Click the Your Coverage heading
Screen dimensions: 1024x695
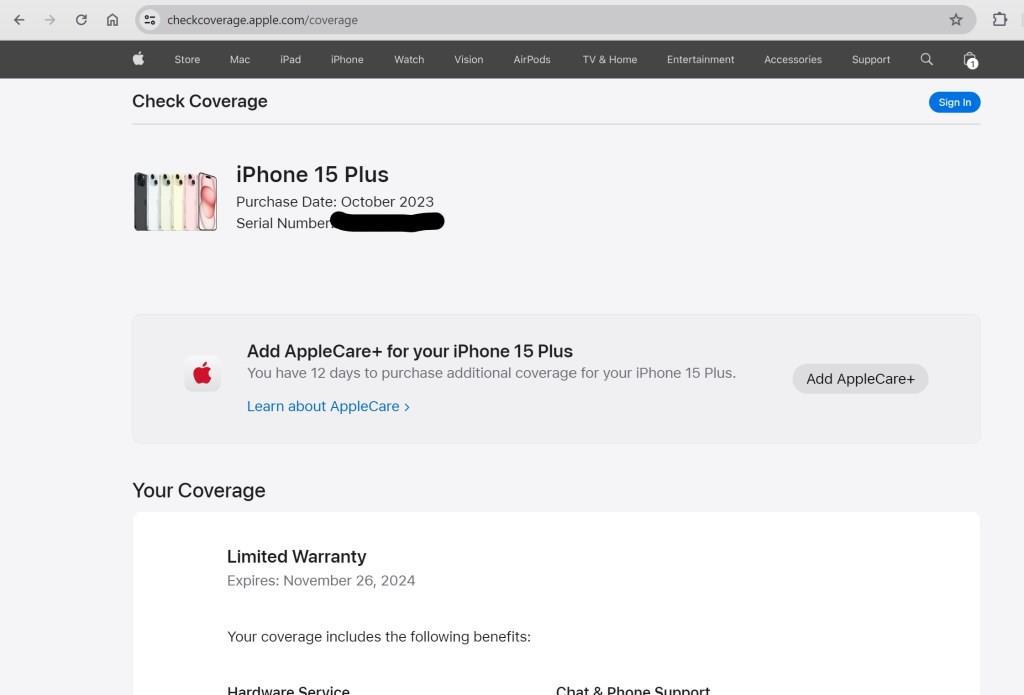click(199, 491)
